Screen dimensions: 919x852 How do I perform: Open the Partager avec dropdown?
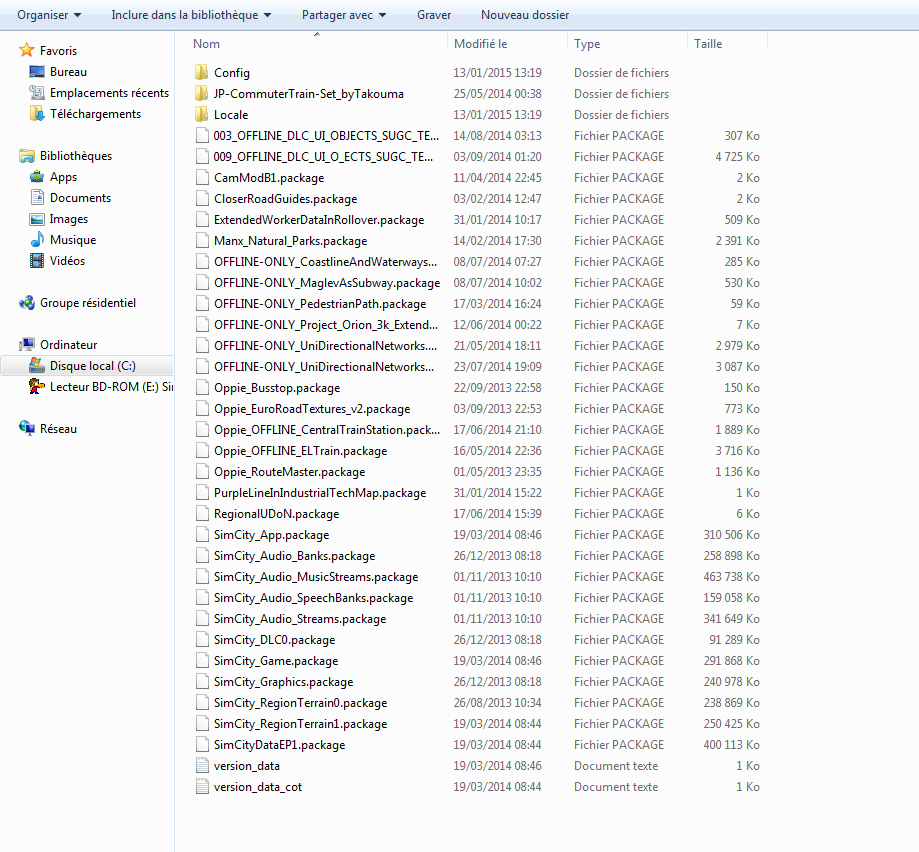[343, 15]
